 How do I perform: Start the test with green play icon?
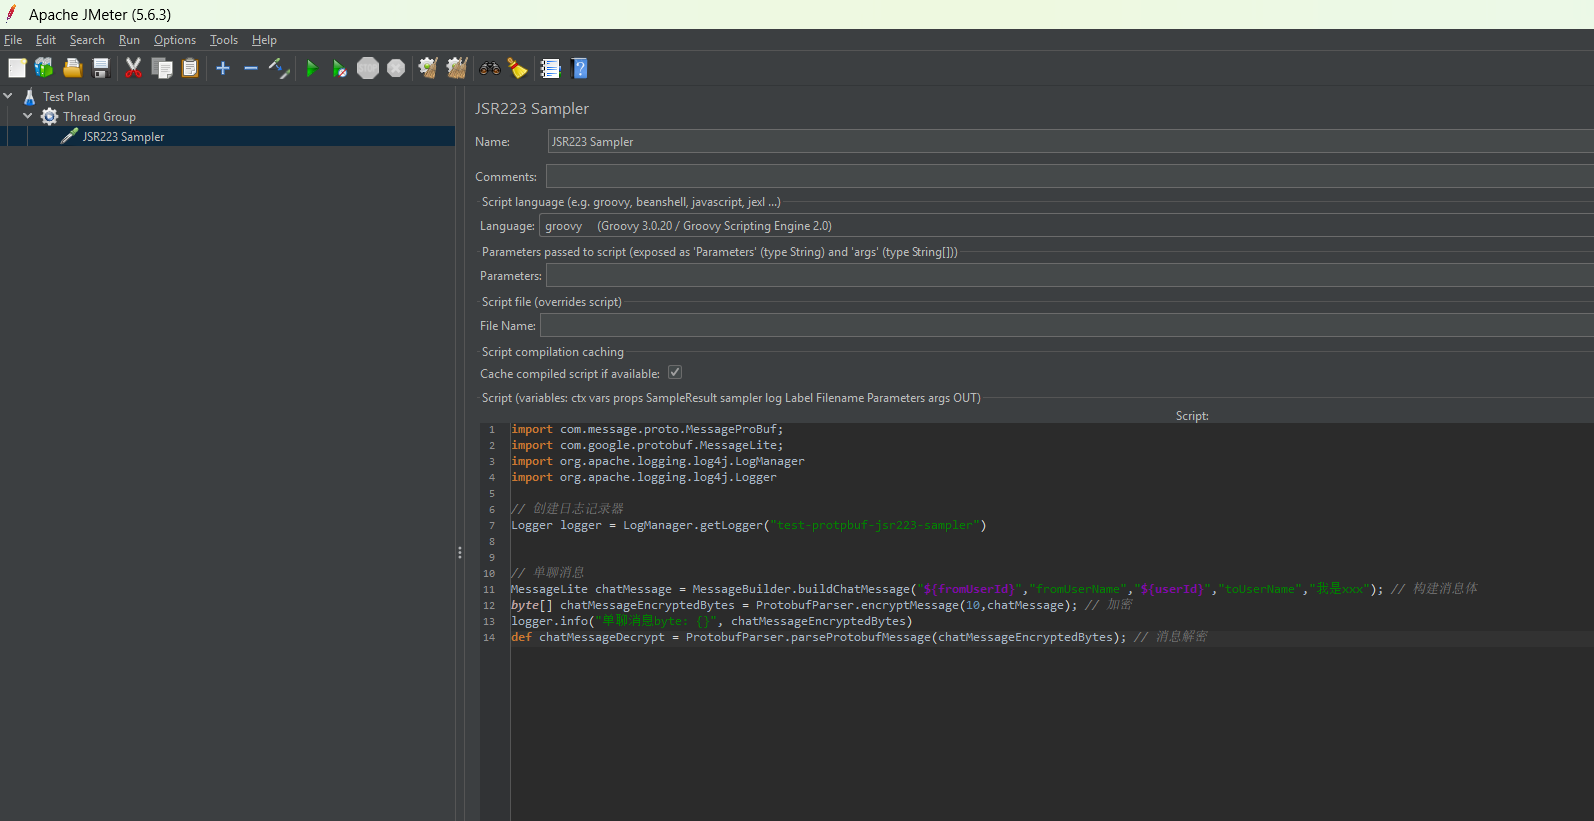click(312, 68)
